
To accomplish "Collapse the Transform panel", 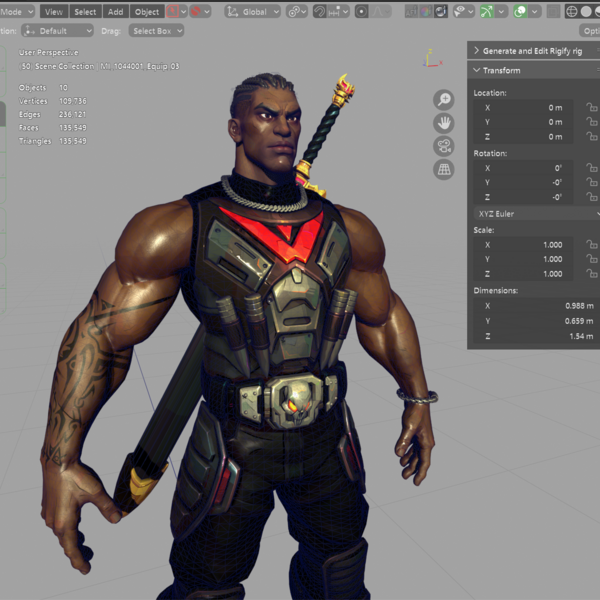I will click(x=533, y=70).
